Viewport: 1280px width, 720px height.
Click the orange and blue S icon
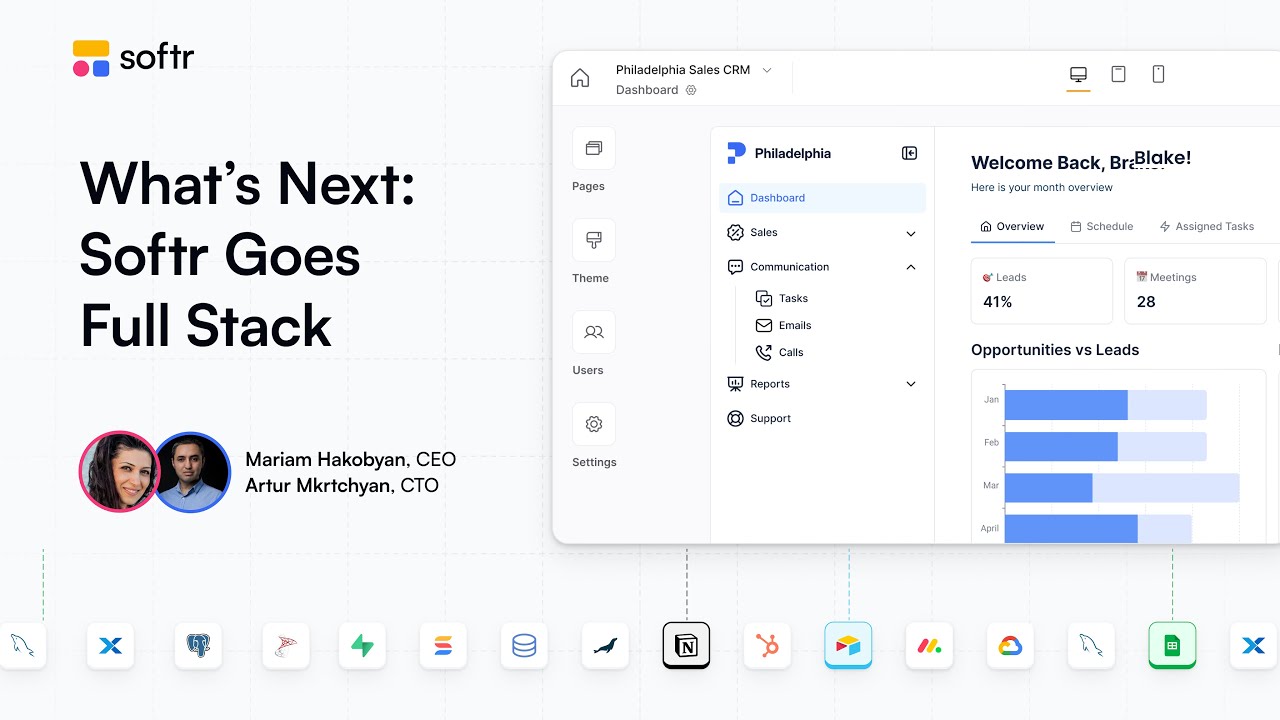click(x=443, y=646)
